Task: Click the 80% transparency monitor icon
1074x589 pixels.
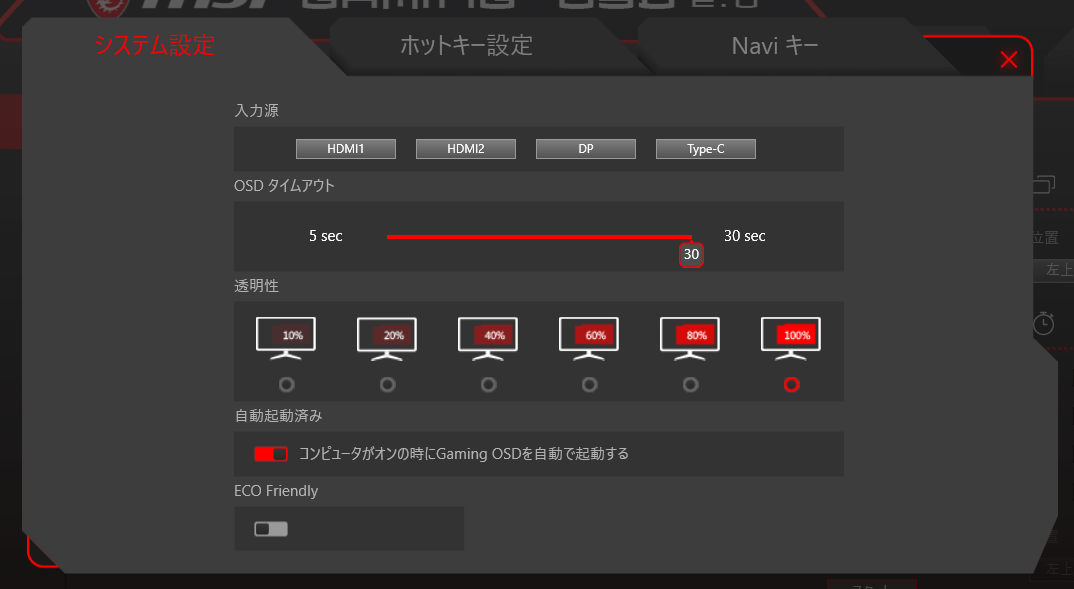Action: coord(690,338)
